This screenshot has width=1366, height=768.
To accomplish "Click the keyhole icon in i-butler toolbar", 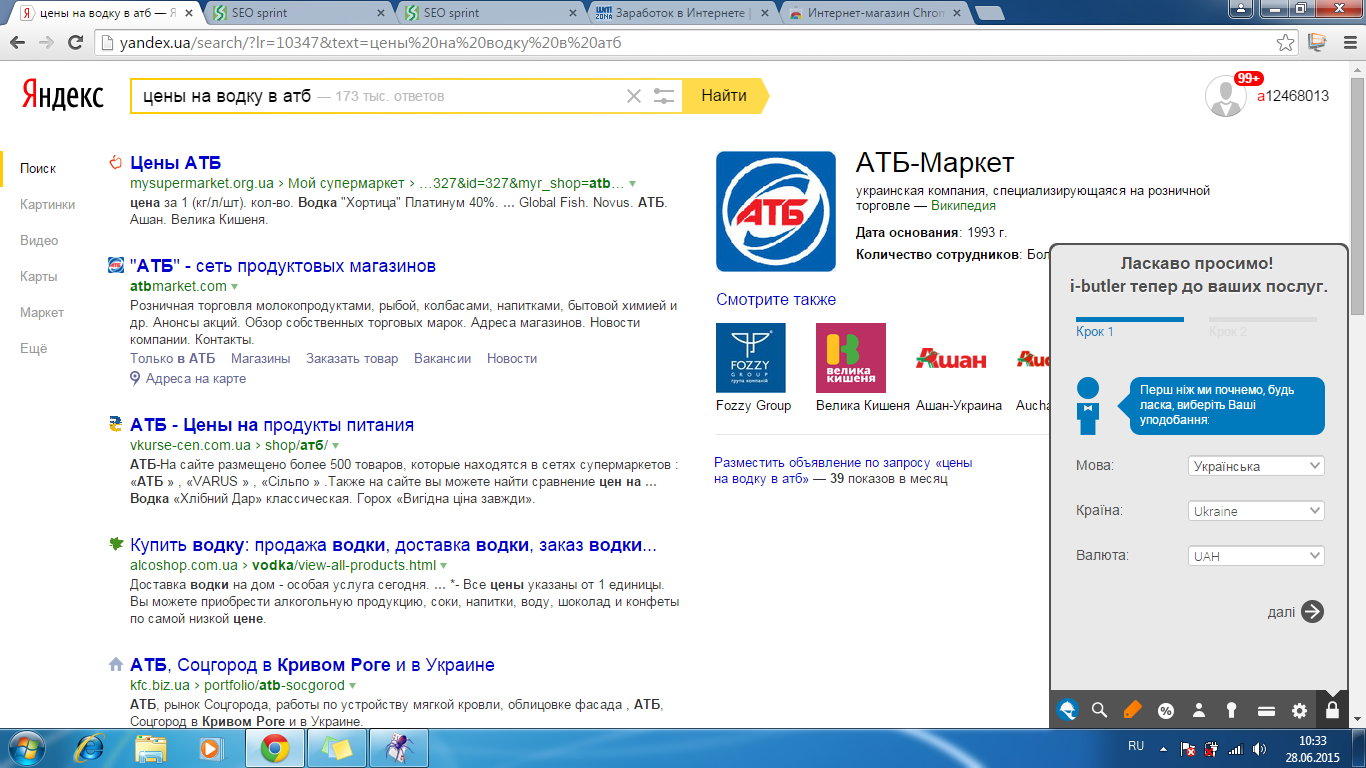I will [x=1232, y=711].
